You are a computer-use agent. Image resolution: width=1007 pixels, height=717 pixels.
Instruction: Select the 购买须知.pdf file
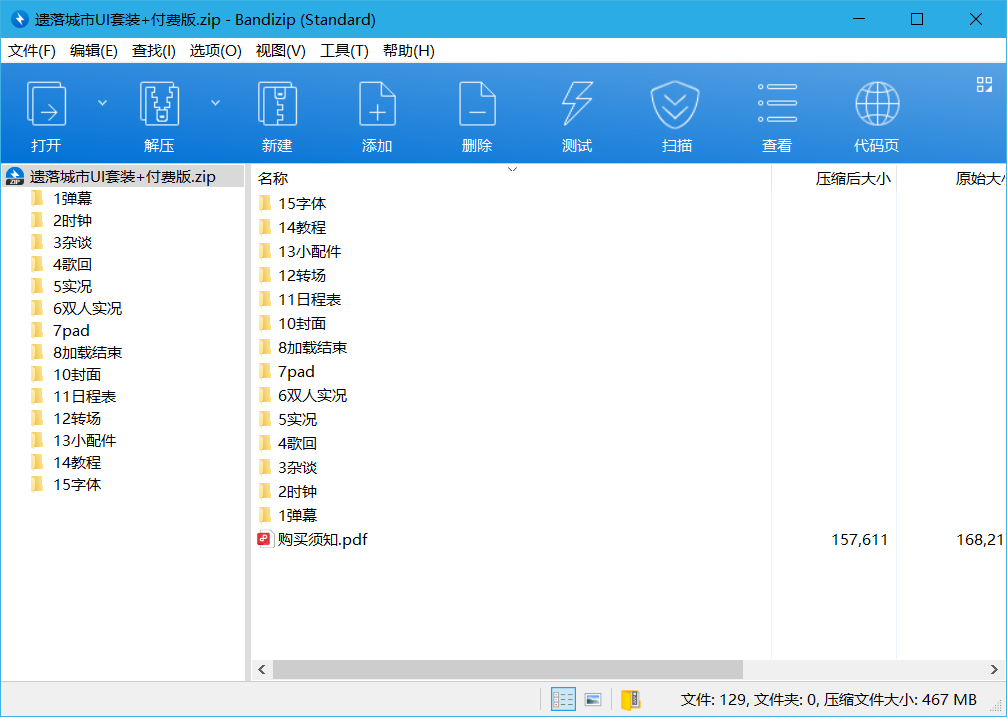pos(322,539)
